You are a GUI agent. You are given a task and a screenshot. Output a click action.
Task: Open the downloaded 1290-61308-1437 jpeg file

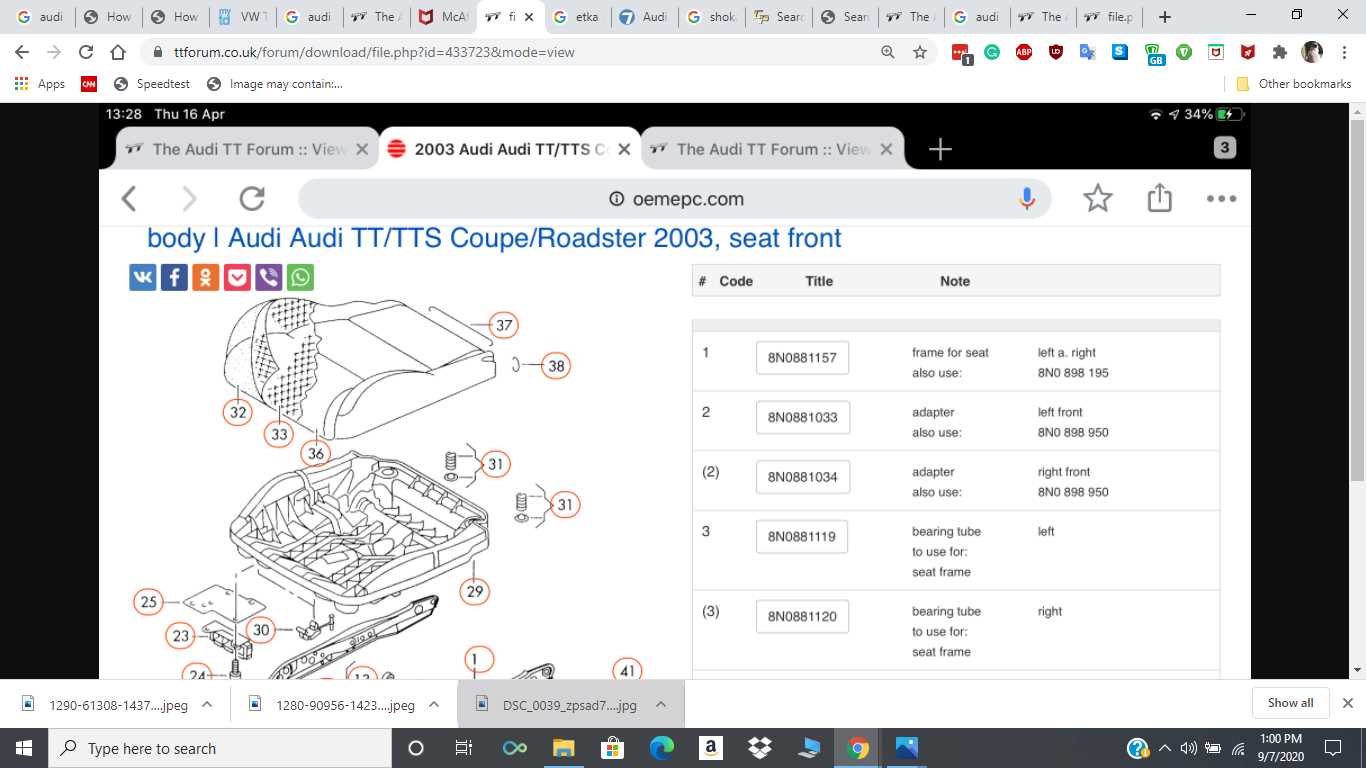click(105, 704)
